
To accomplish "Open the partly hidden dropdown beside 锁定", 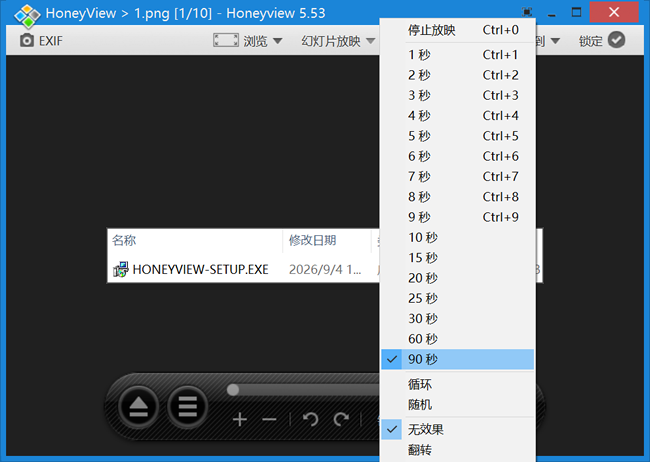I will coord(548,41).
